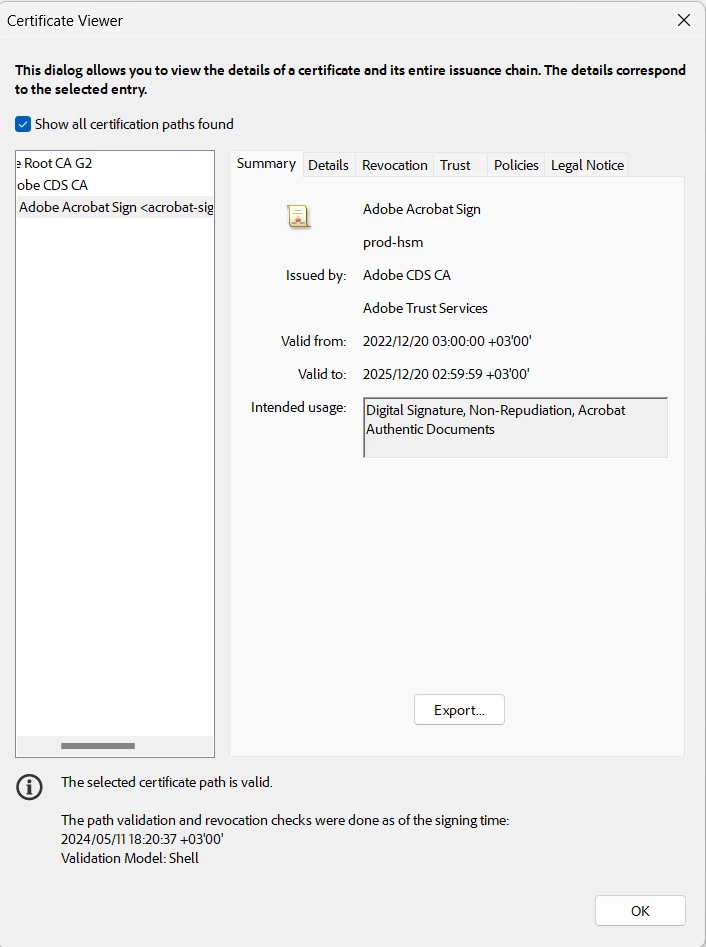The height and width of the screenshot is (947, 706).
Task: Click the certificate list horizontal scrollbar
Action: (98, 746)
